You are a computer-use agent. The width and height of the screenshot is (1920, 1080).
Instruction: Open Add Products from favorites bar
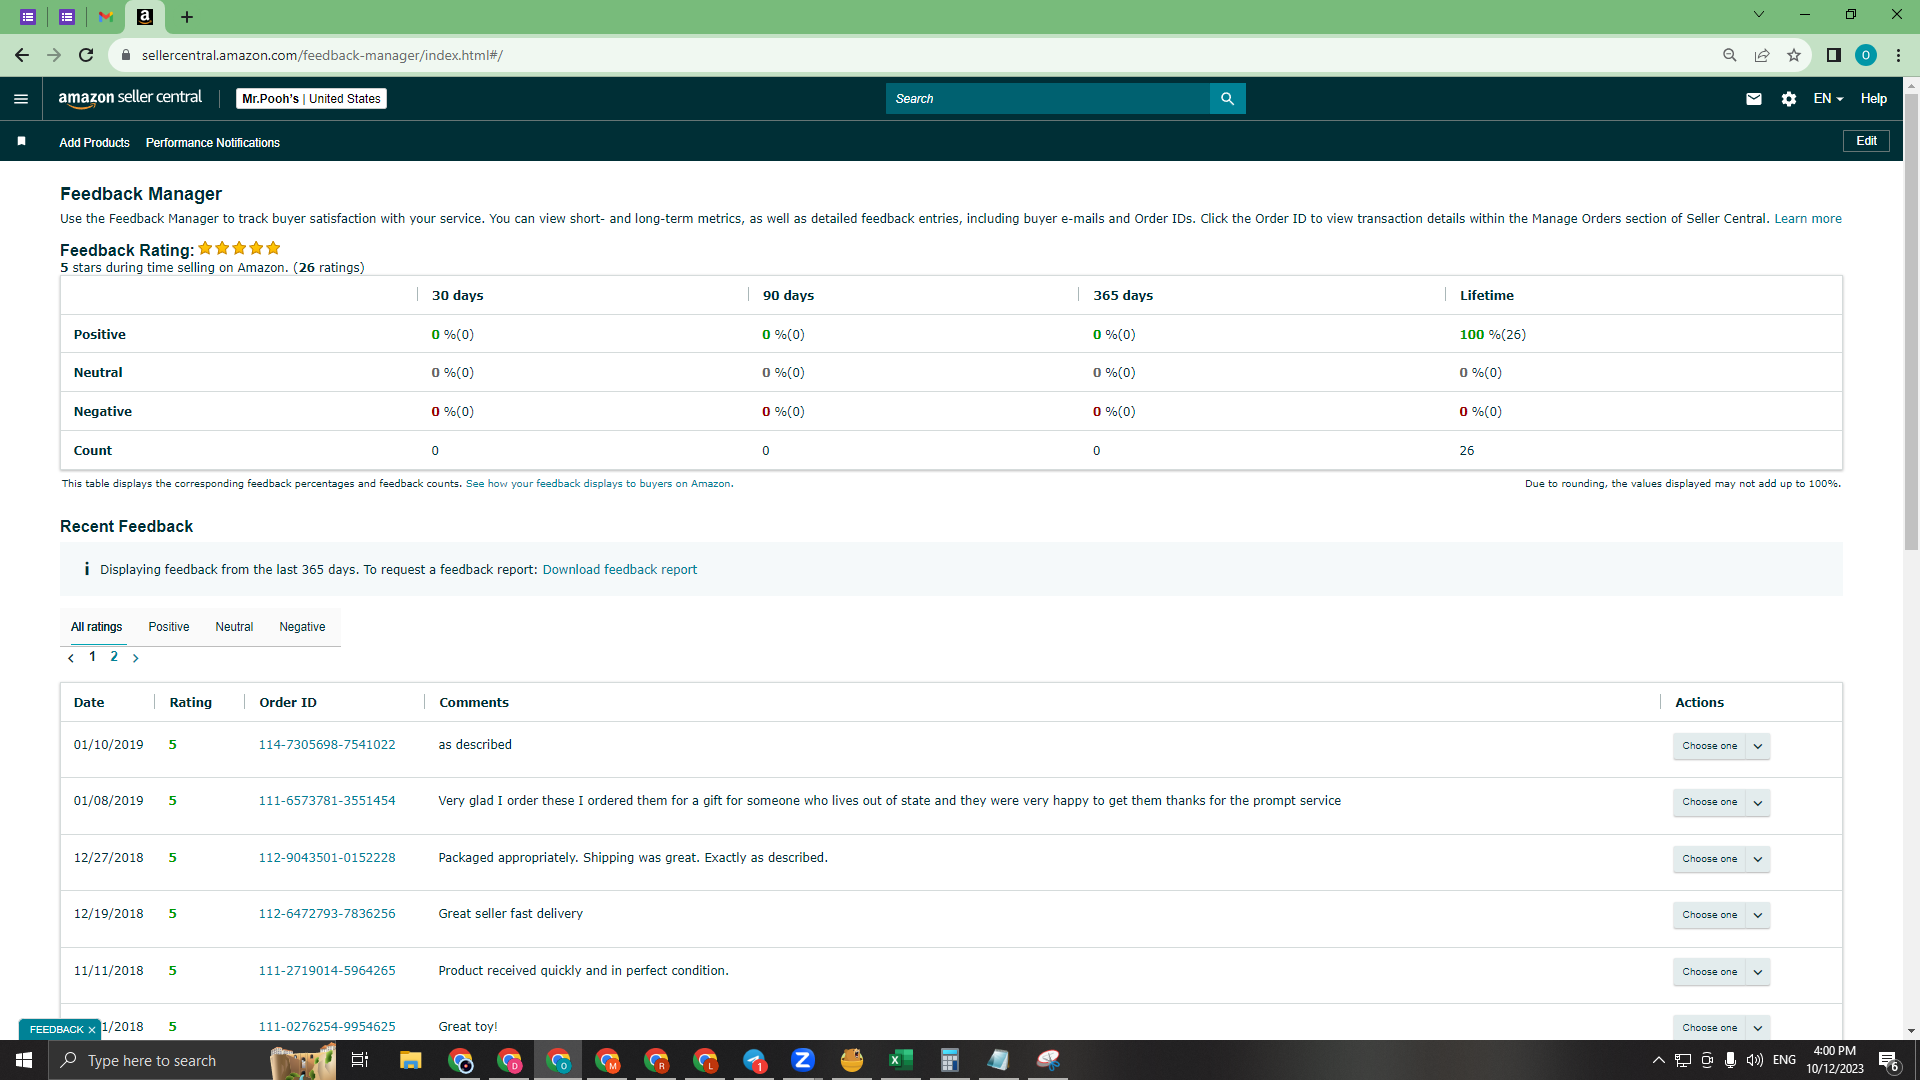(x=94, y=143)
